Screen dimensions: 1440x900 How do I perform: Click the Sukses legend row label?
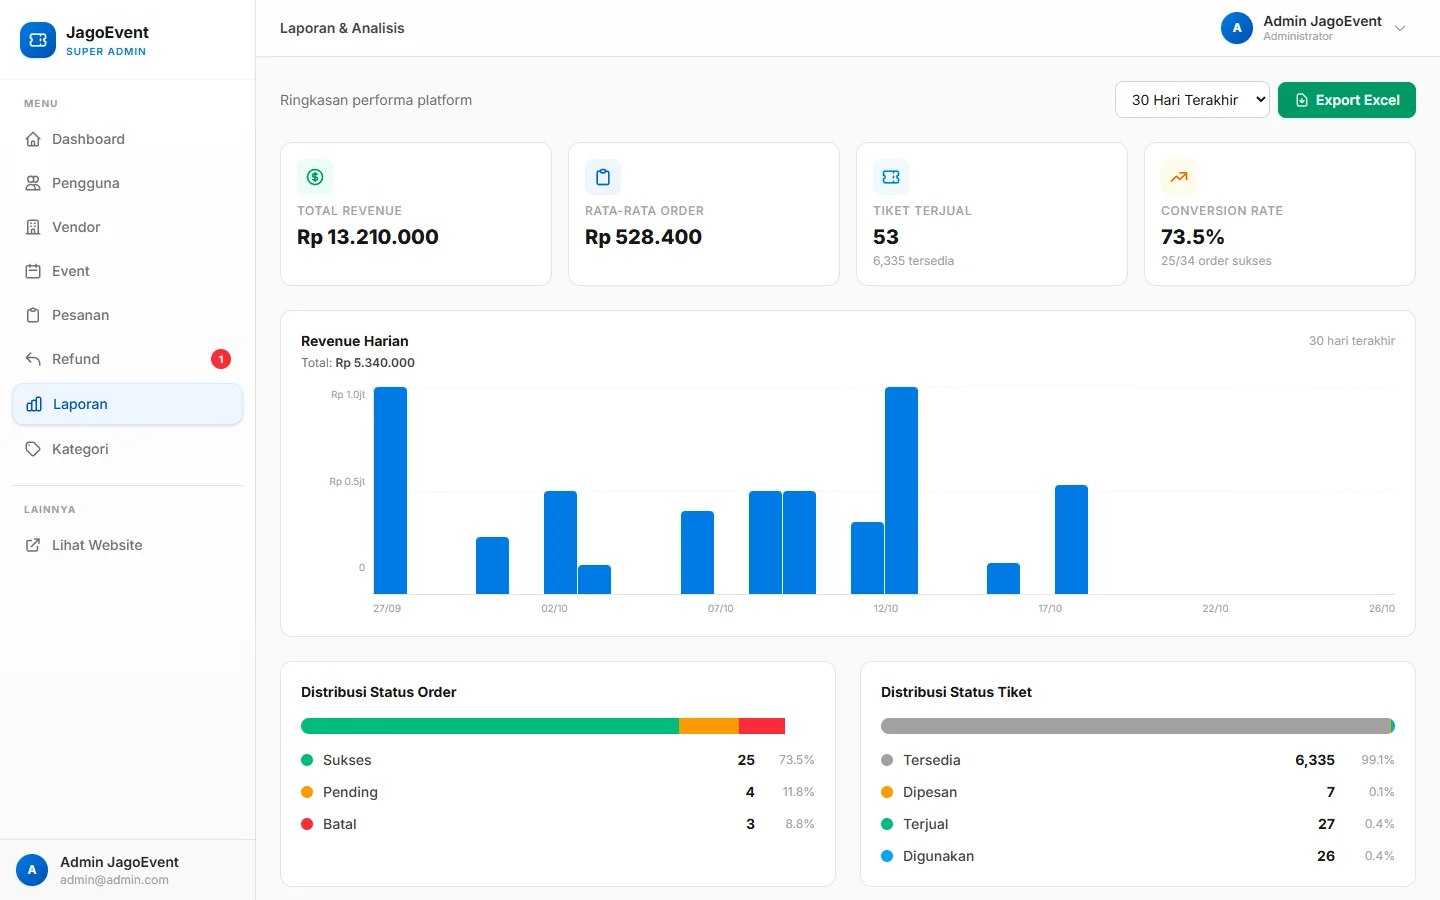tap(347, 760)
